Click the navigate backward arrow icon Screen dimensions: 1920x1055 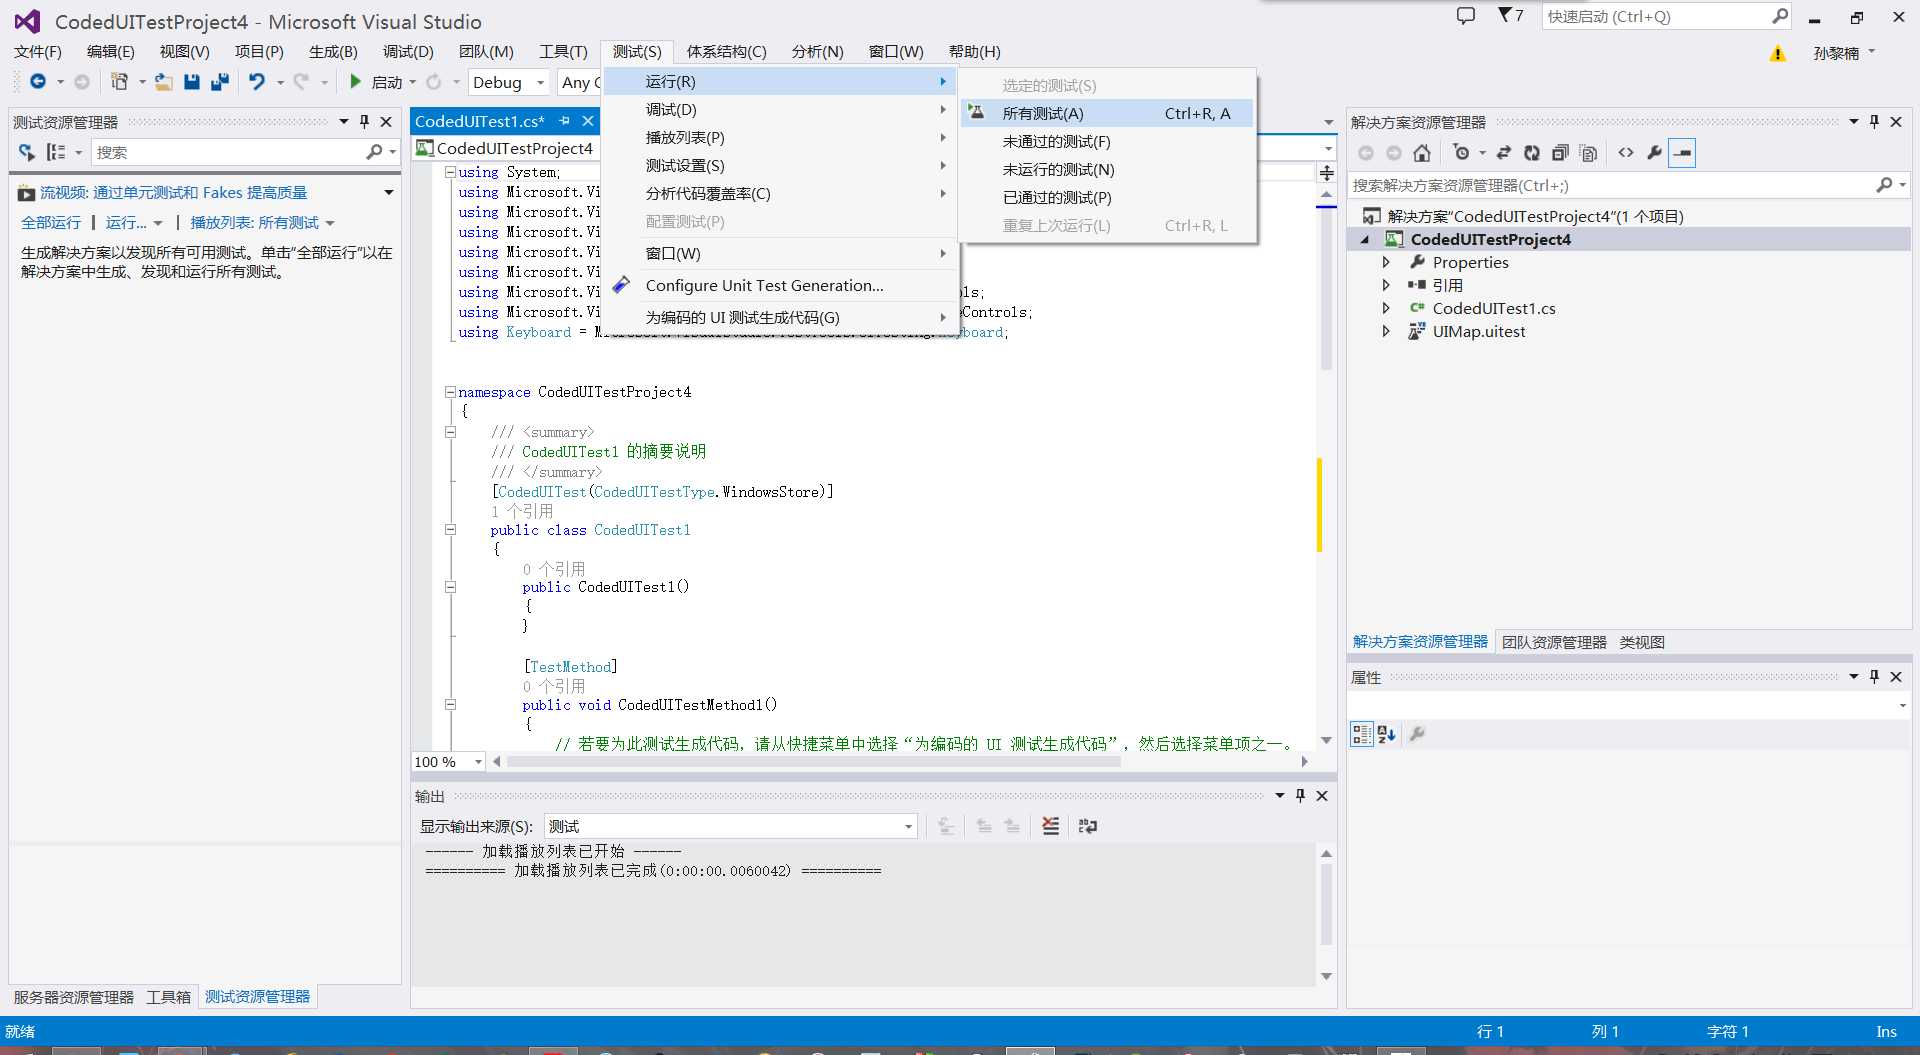[38, 82]
